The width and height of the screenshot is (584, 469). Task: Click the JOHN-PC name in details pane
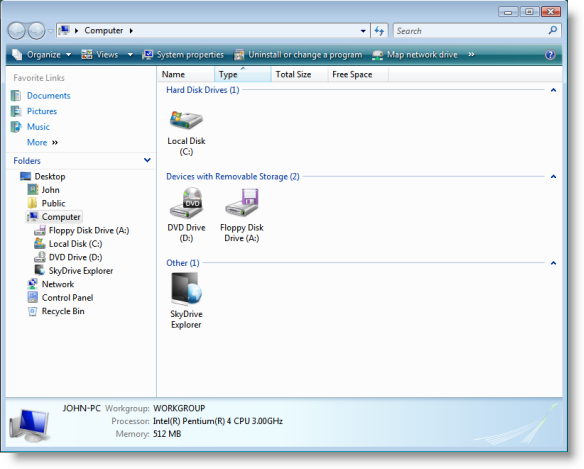[81, 408]
